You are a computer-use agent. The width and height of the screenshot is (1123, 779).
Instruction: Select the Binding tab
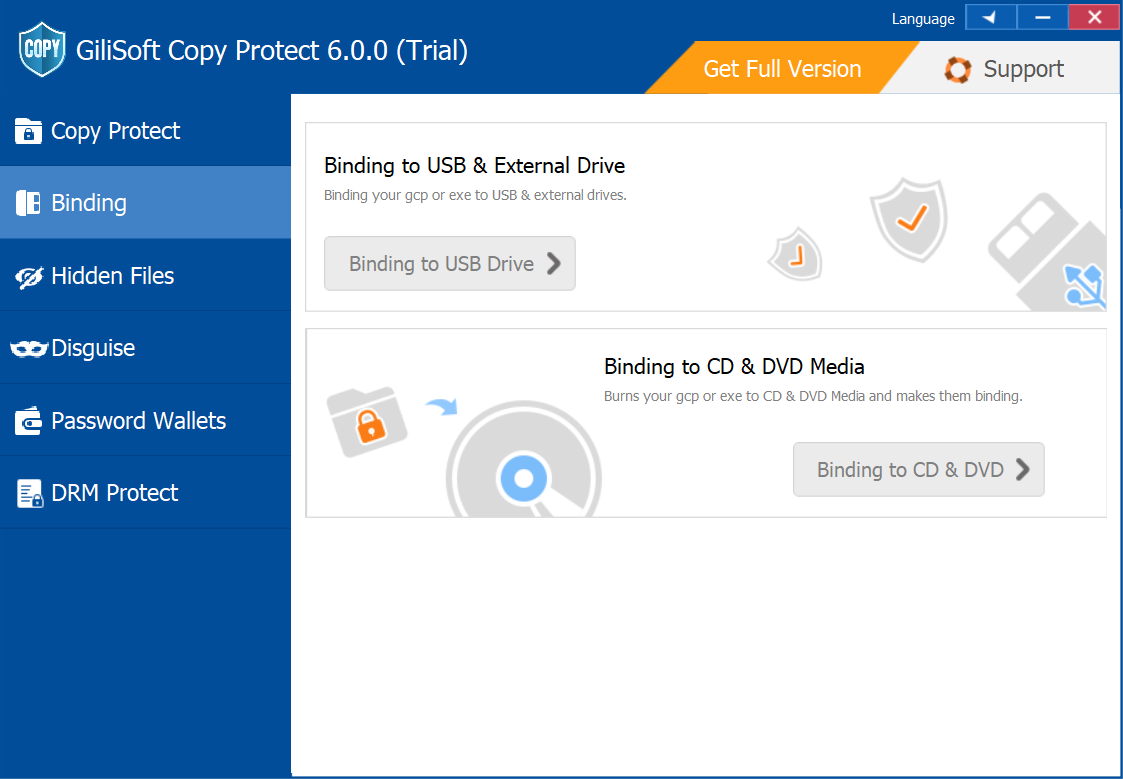click(145, 203)
